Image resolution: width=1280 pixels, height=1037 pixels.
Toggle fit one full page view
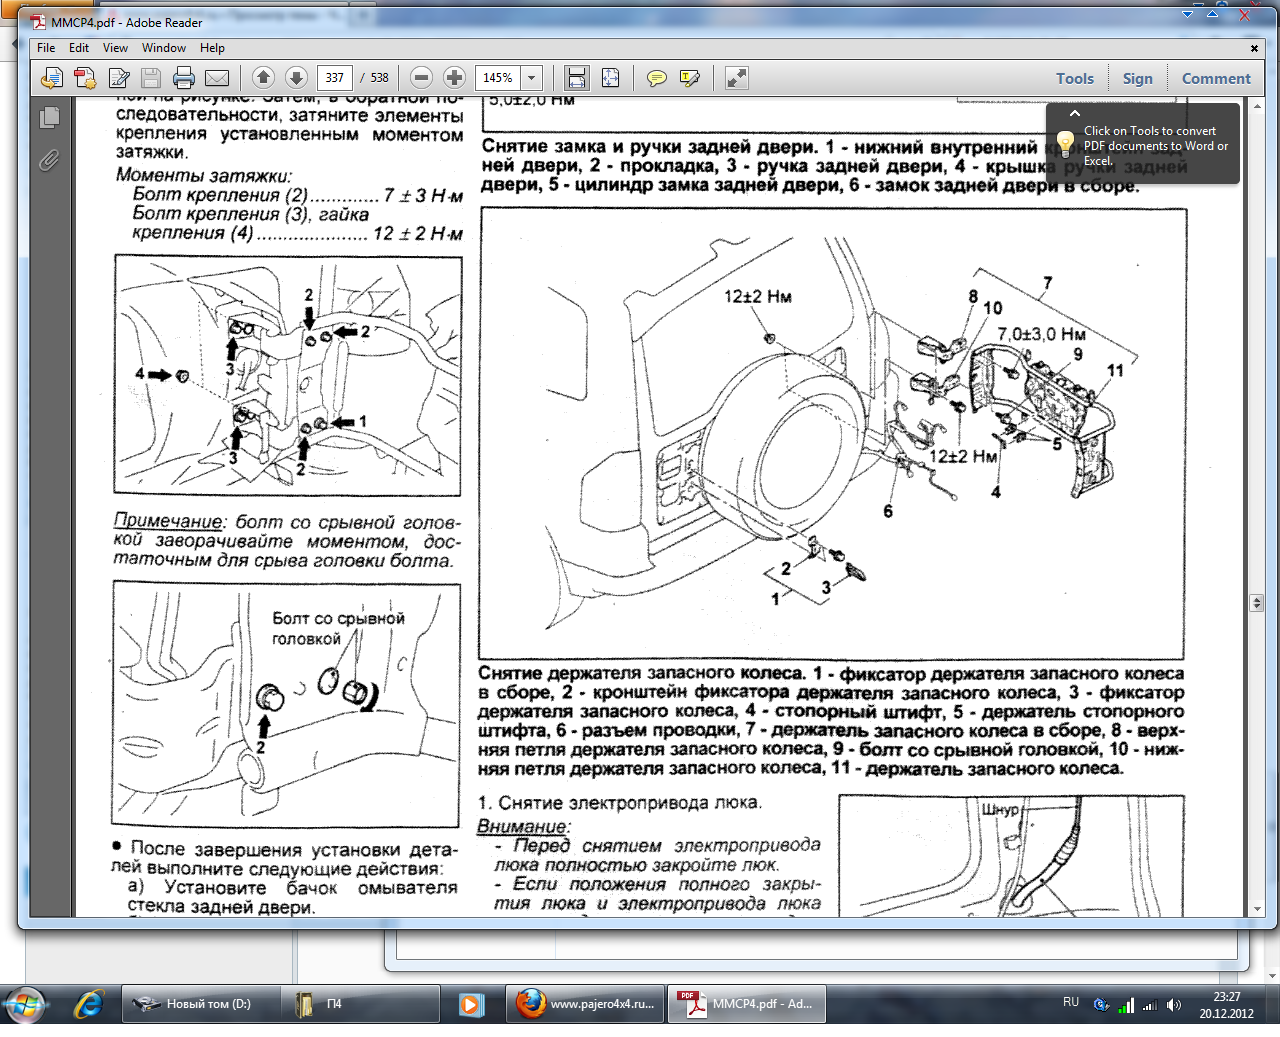610,78
